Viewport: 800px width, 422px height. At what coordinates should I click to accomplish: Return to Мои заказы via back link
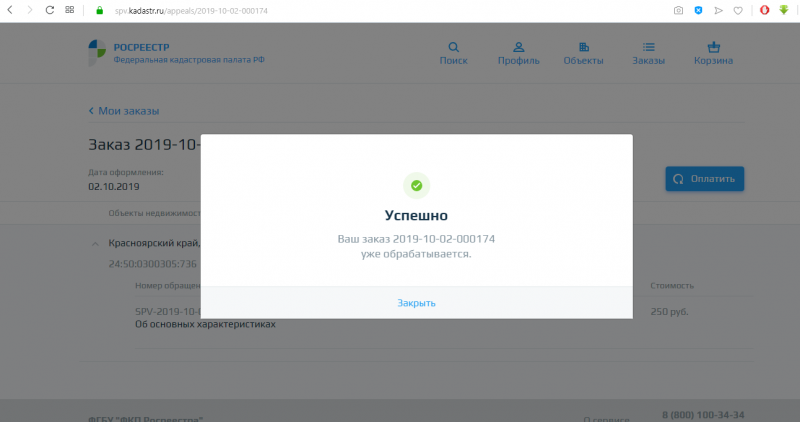[x=124, y=111]
